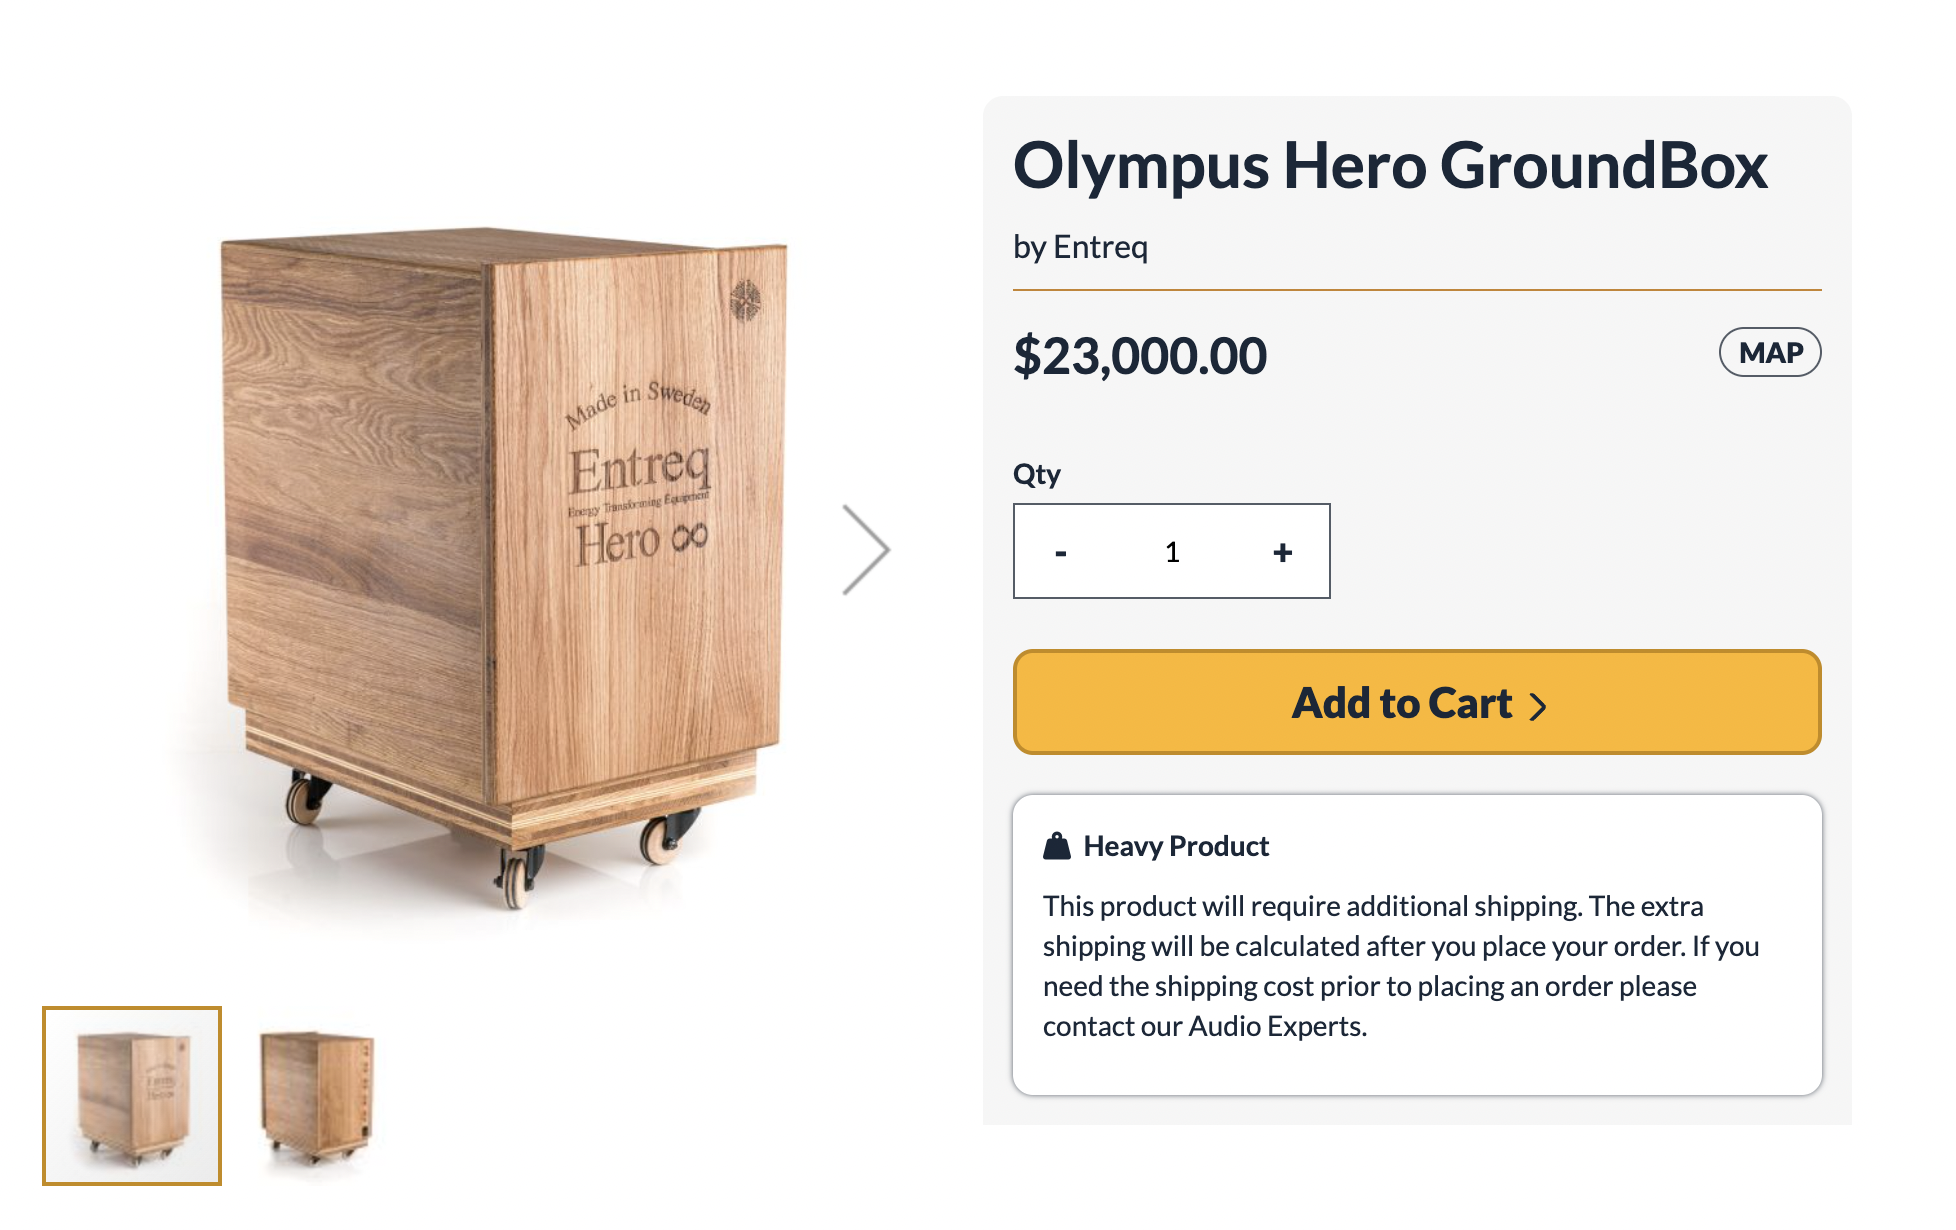Viewport: 1956px width, 1230px height.
Task: Click the Olympus Hero GroundBox title
Action: click(1390, 165)
